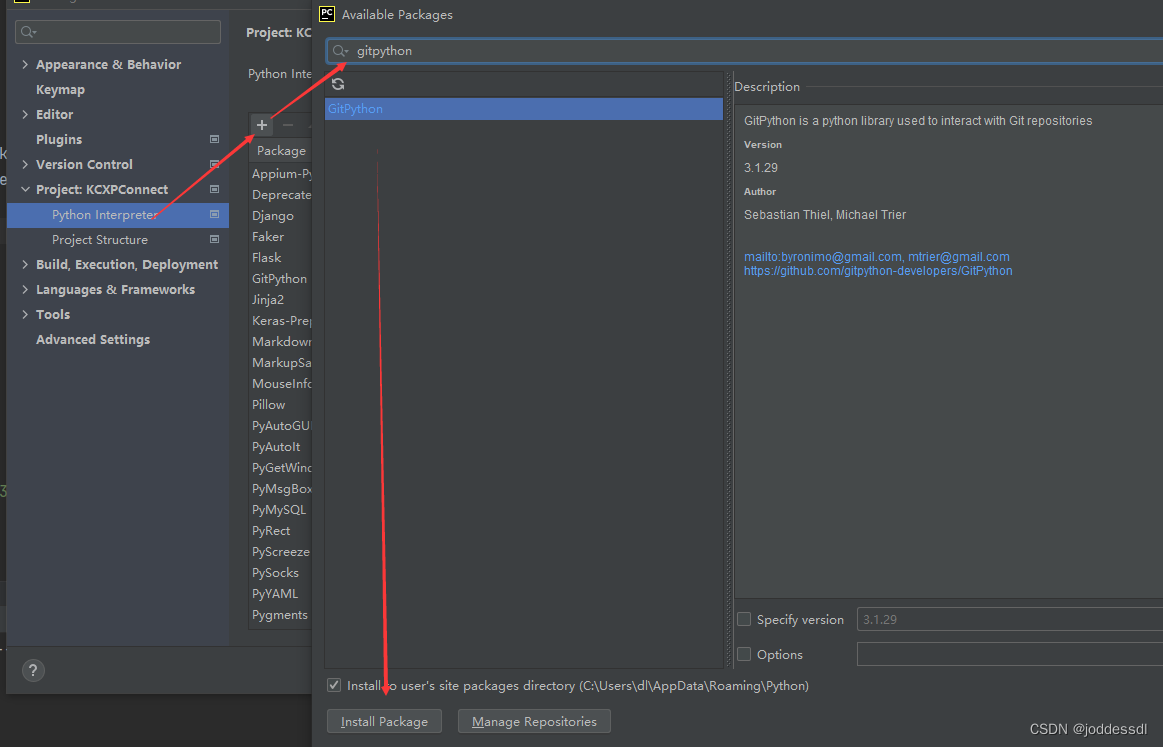Open the Keymap settings page
This screenshot has width=1163, height=747.
60,90
